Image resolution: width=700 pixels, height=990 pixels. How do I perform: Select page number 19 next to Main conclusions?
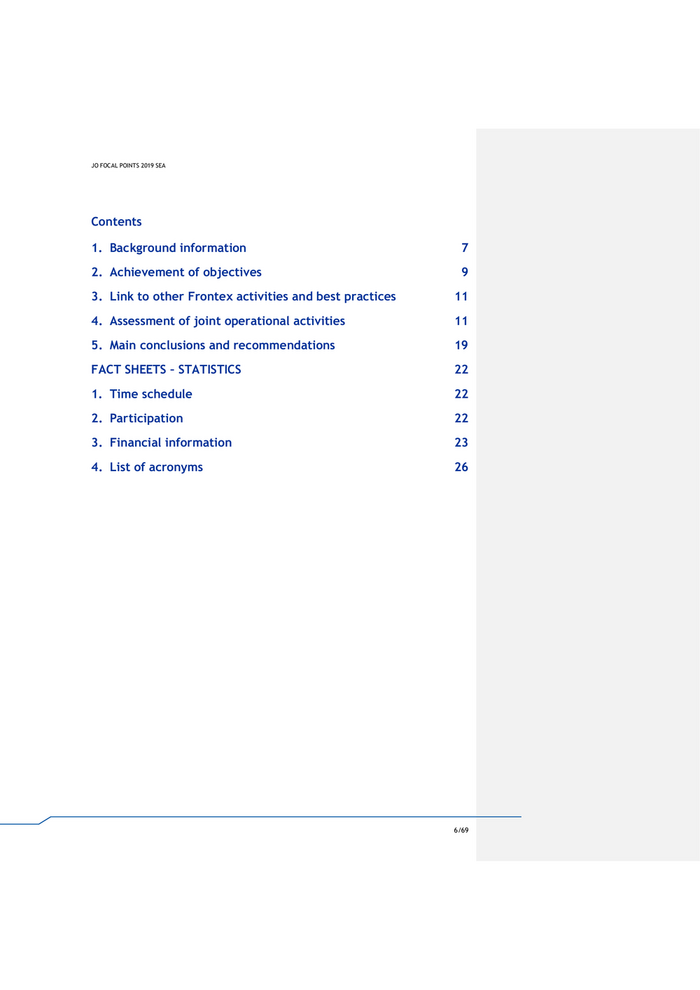pyautogui.click(x=461, y=345)
